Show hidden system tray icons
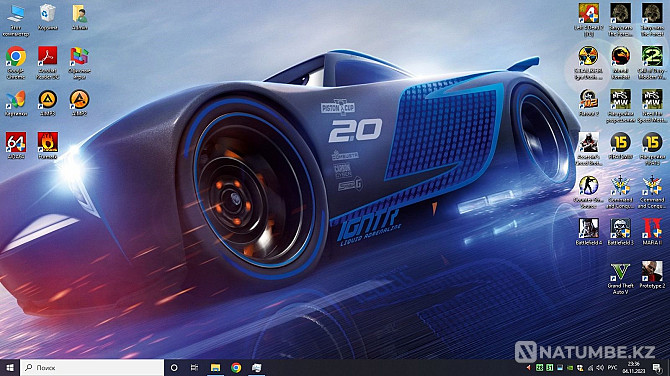Screen dimensions: 670x376 point(529,367)
